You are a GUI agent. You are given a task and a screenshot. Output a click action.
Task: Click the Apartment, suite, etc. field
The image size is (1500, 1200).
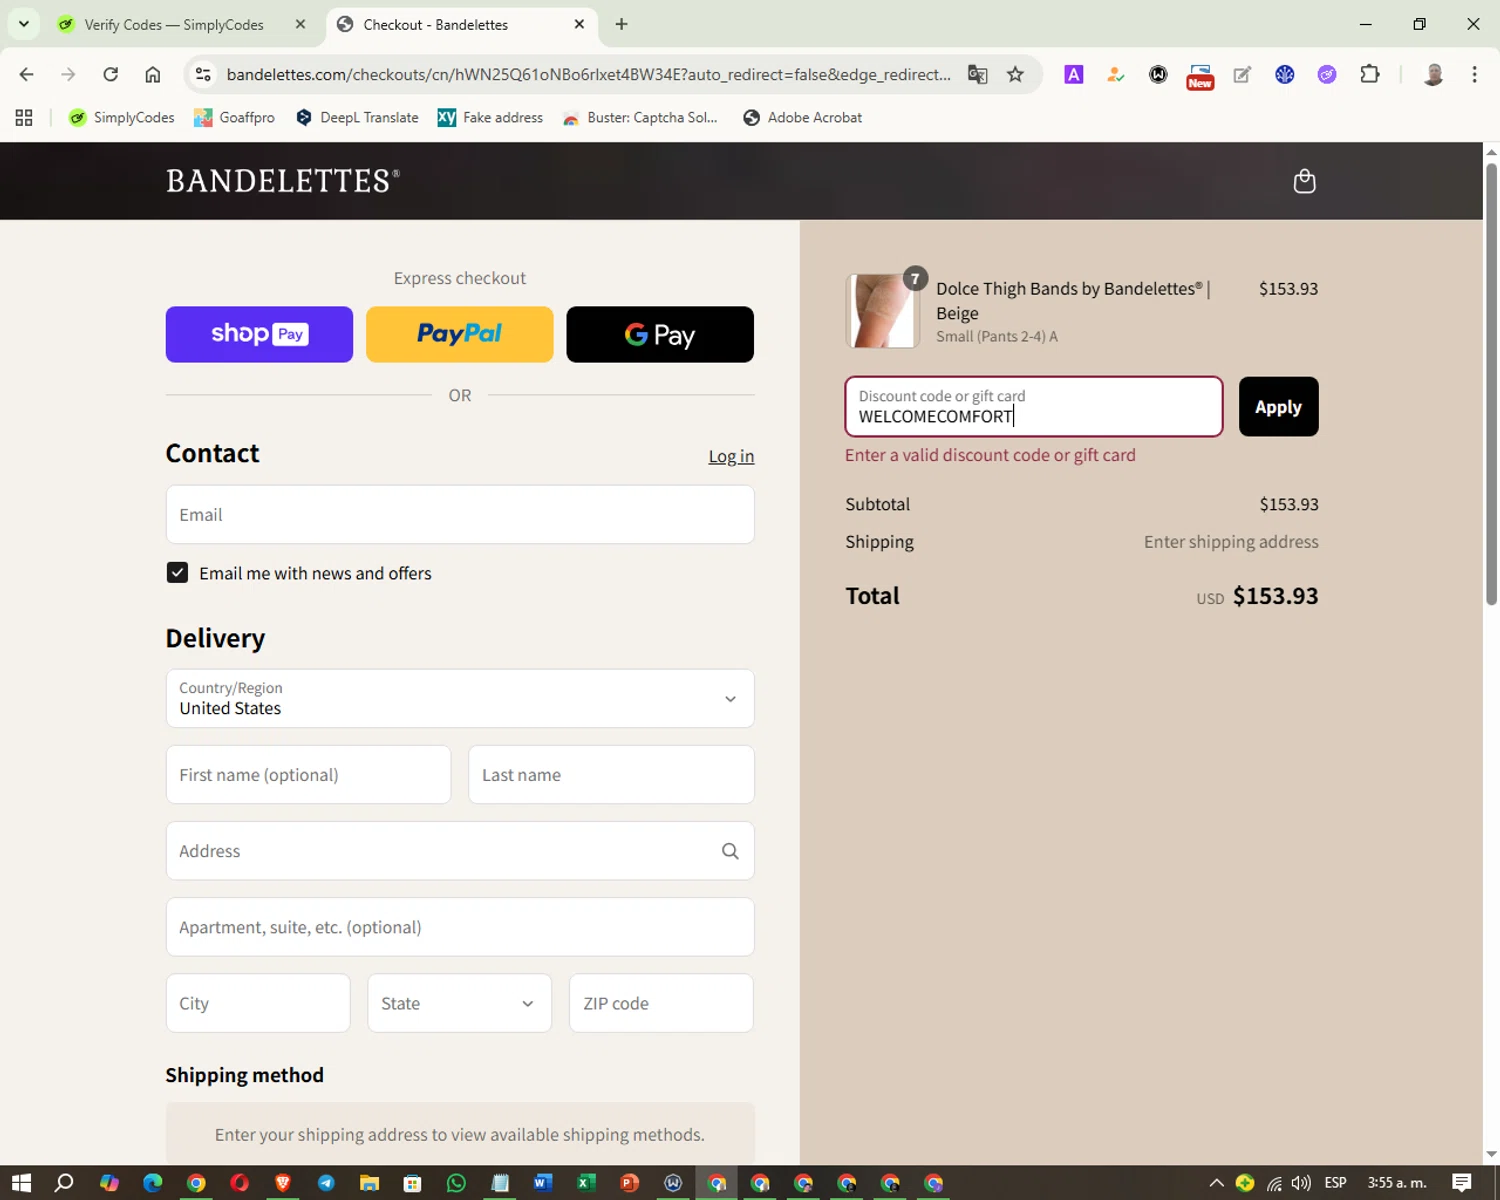point(460,927)
